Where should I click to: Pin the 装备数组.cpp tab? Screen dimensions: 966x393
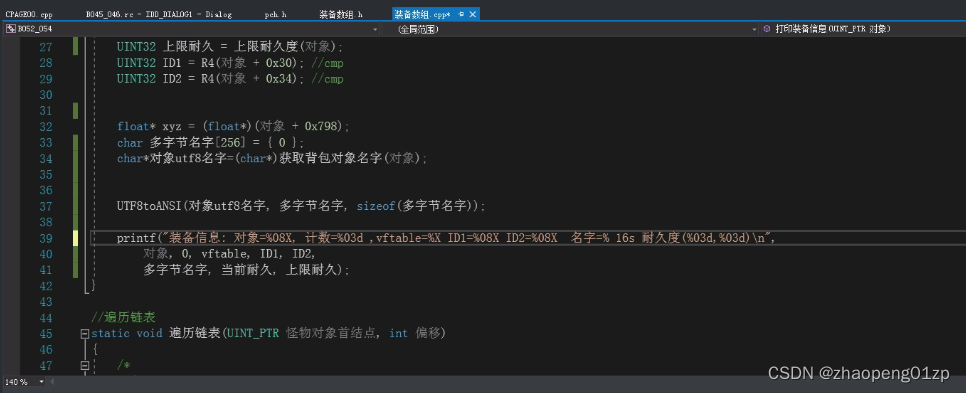click(x=461, y=14)
